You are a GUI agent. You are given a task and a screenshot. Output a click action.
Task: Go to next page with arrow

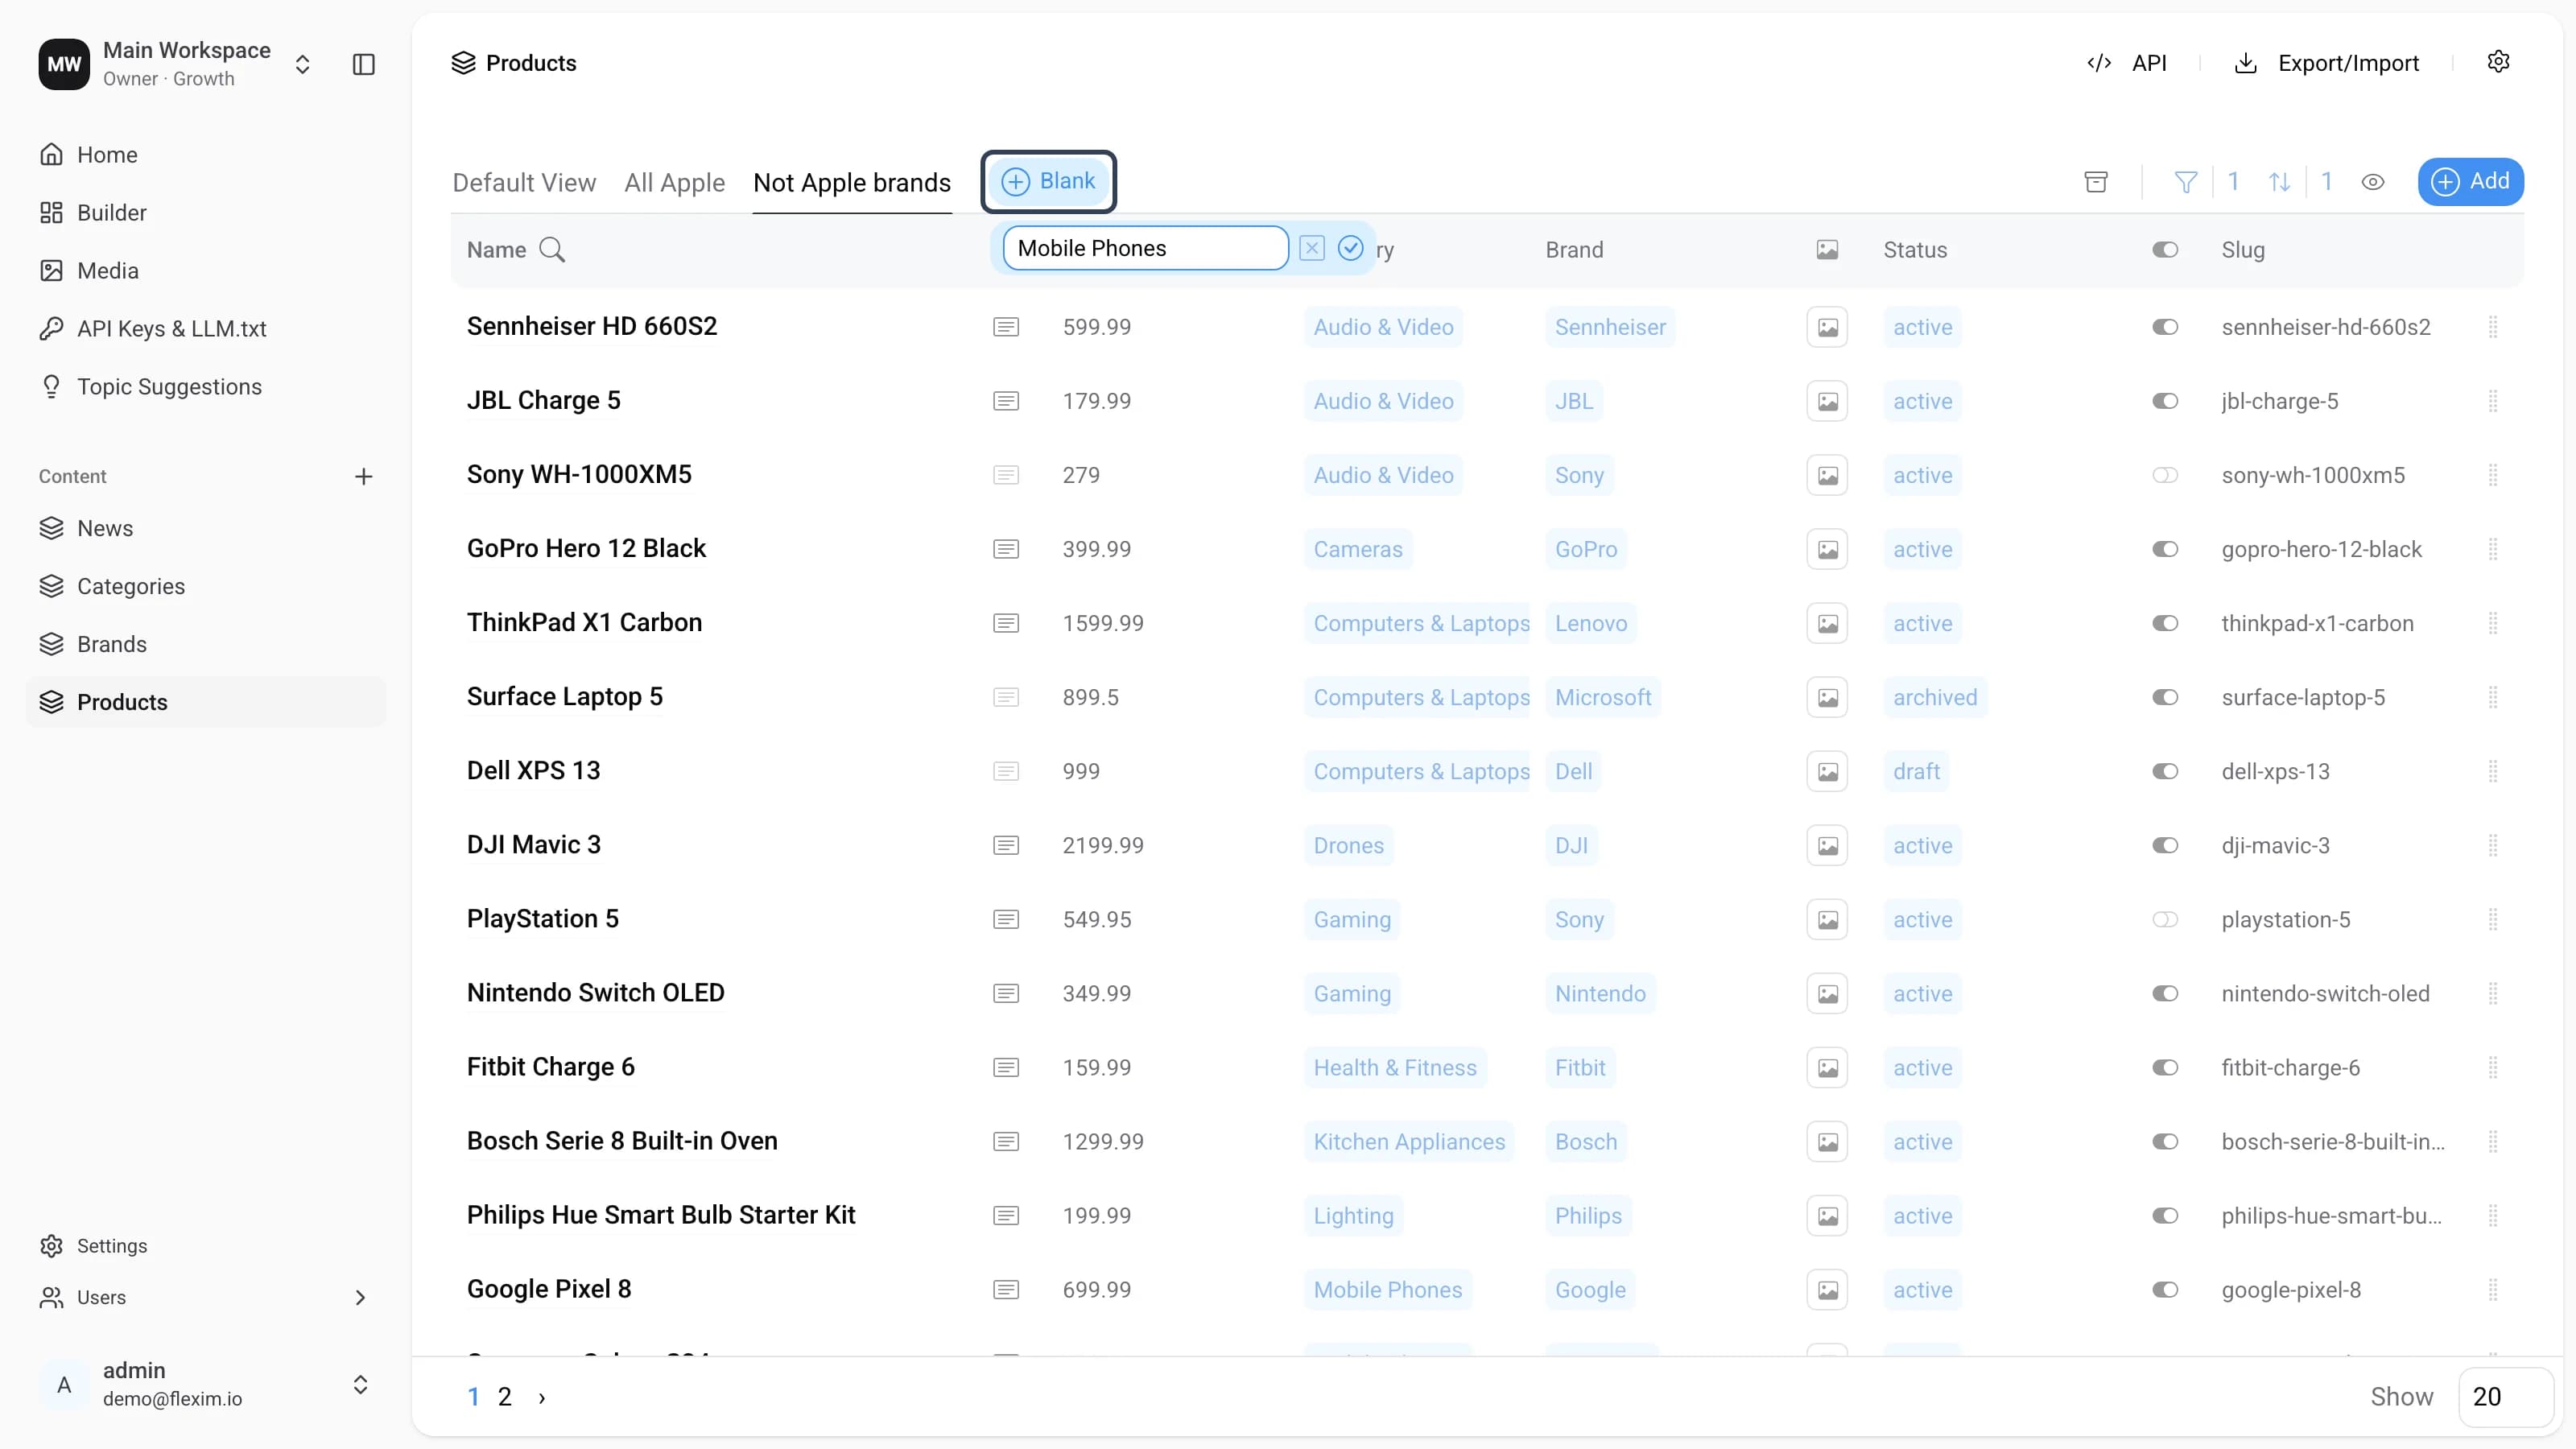(x=542, y=1397)
